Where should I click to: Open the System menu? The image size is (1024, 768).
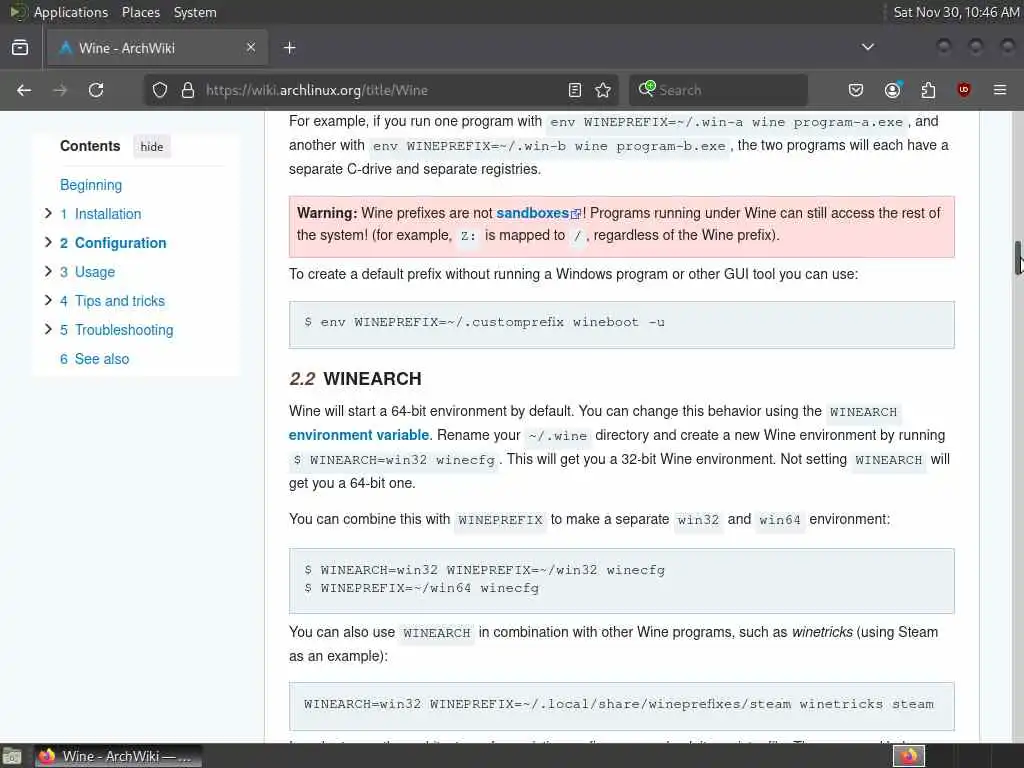pyautogui.click(x=195, y=12)
